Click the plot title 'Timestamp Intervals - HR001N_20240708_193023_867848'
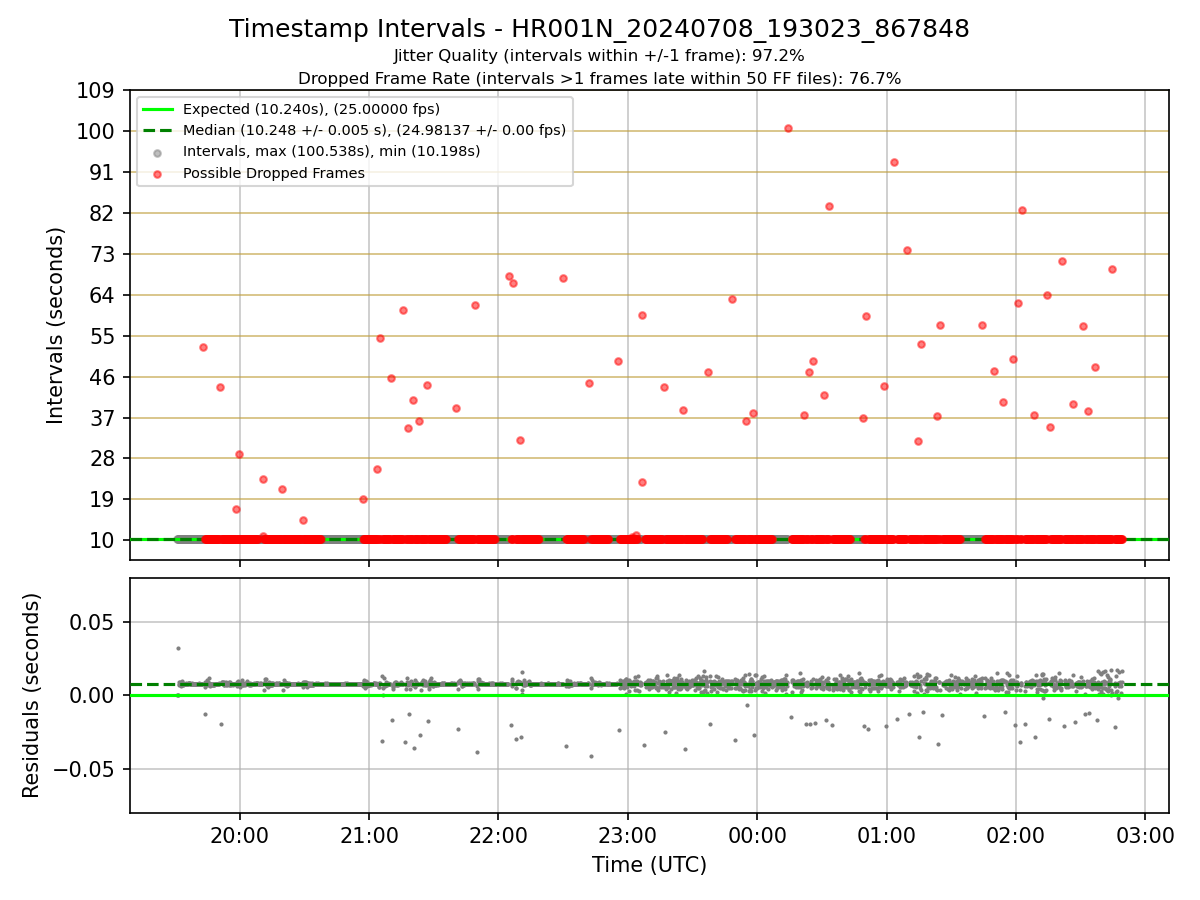1200x900 pixels. [599, 29]
